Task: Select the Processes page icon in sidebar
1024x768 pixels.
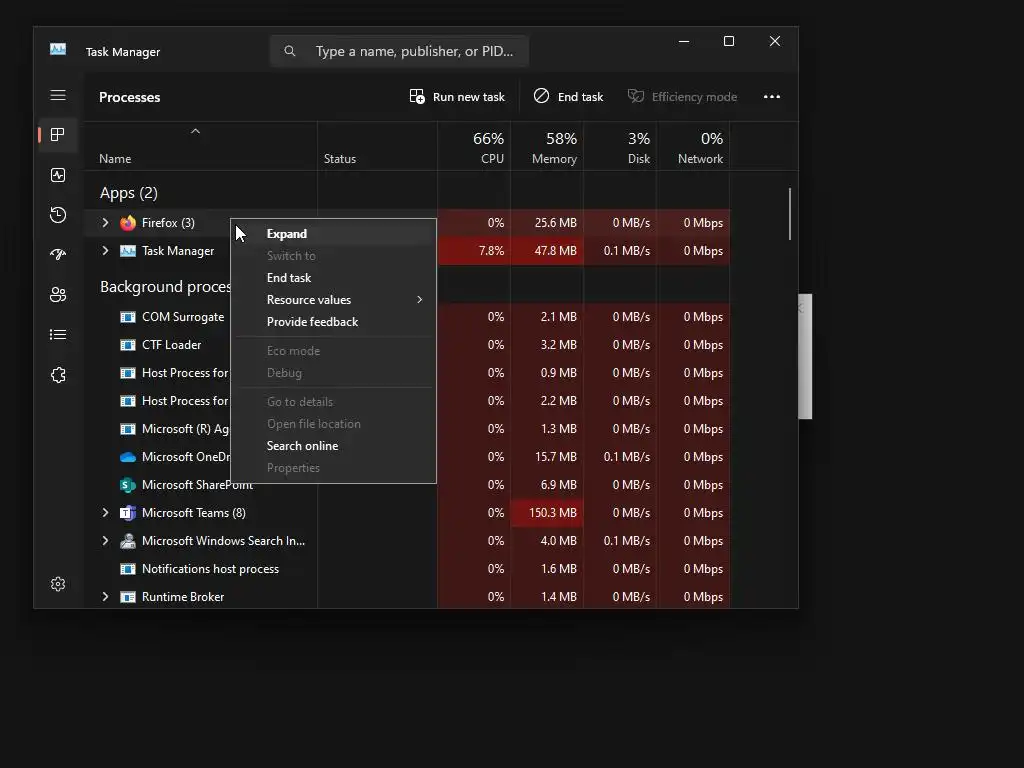Action: click(58, 135)
